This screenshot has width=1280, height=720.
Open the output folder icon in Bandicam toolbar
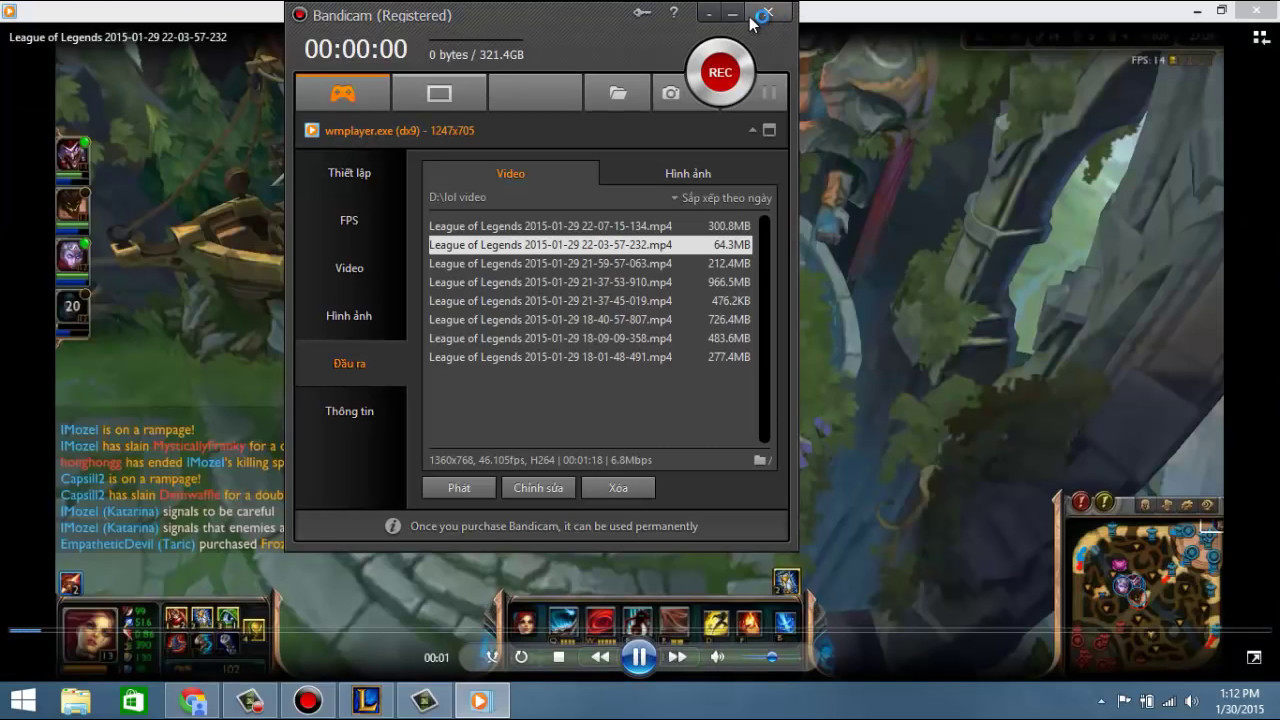[618, 93]
